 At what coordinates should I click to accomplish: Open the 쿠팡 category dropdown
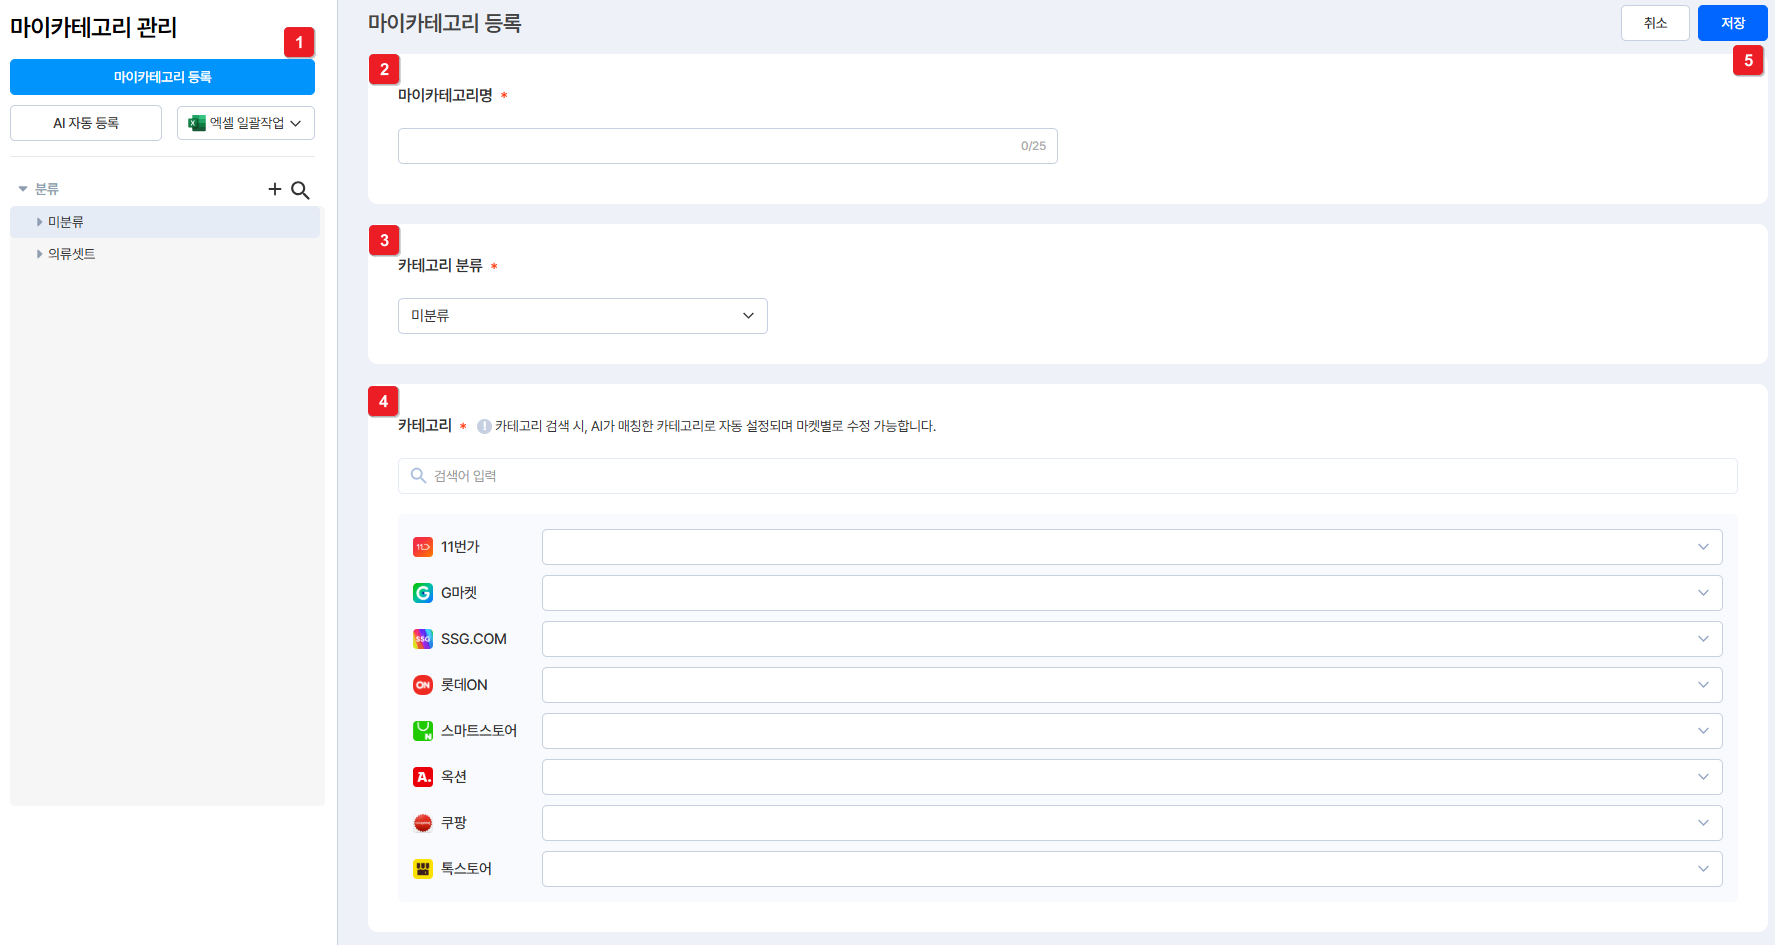coord(1132,823)
